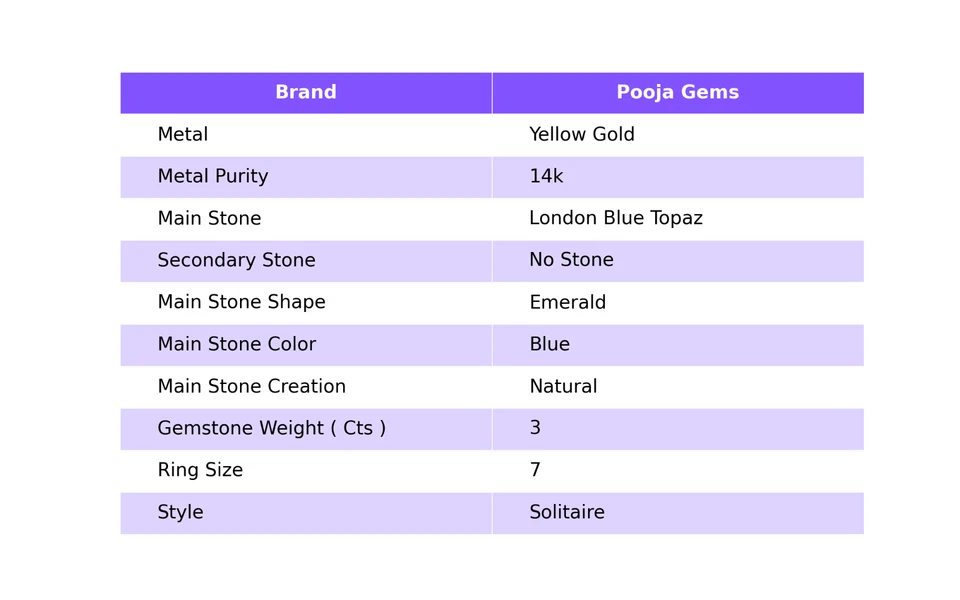This screenshot has height=600, width=960.
Task: Click the Main Stone Shape label
Action: pos(241,303)
